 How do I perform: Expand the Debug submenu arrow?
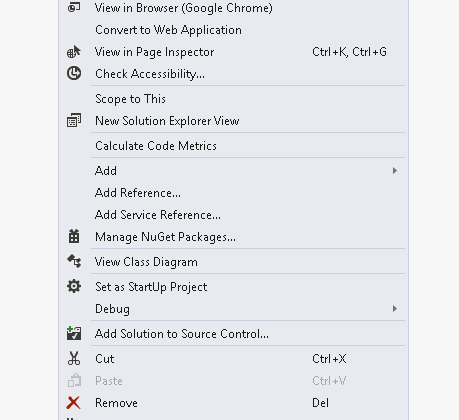(395, 309)
